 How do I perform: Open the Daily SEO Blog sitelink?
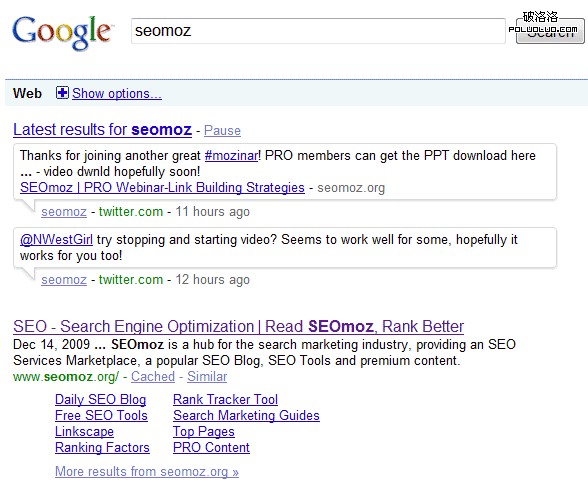coord(100,400)
